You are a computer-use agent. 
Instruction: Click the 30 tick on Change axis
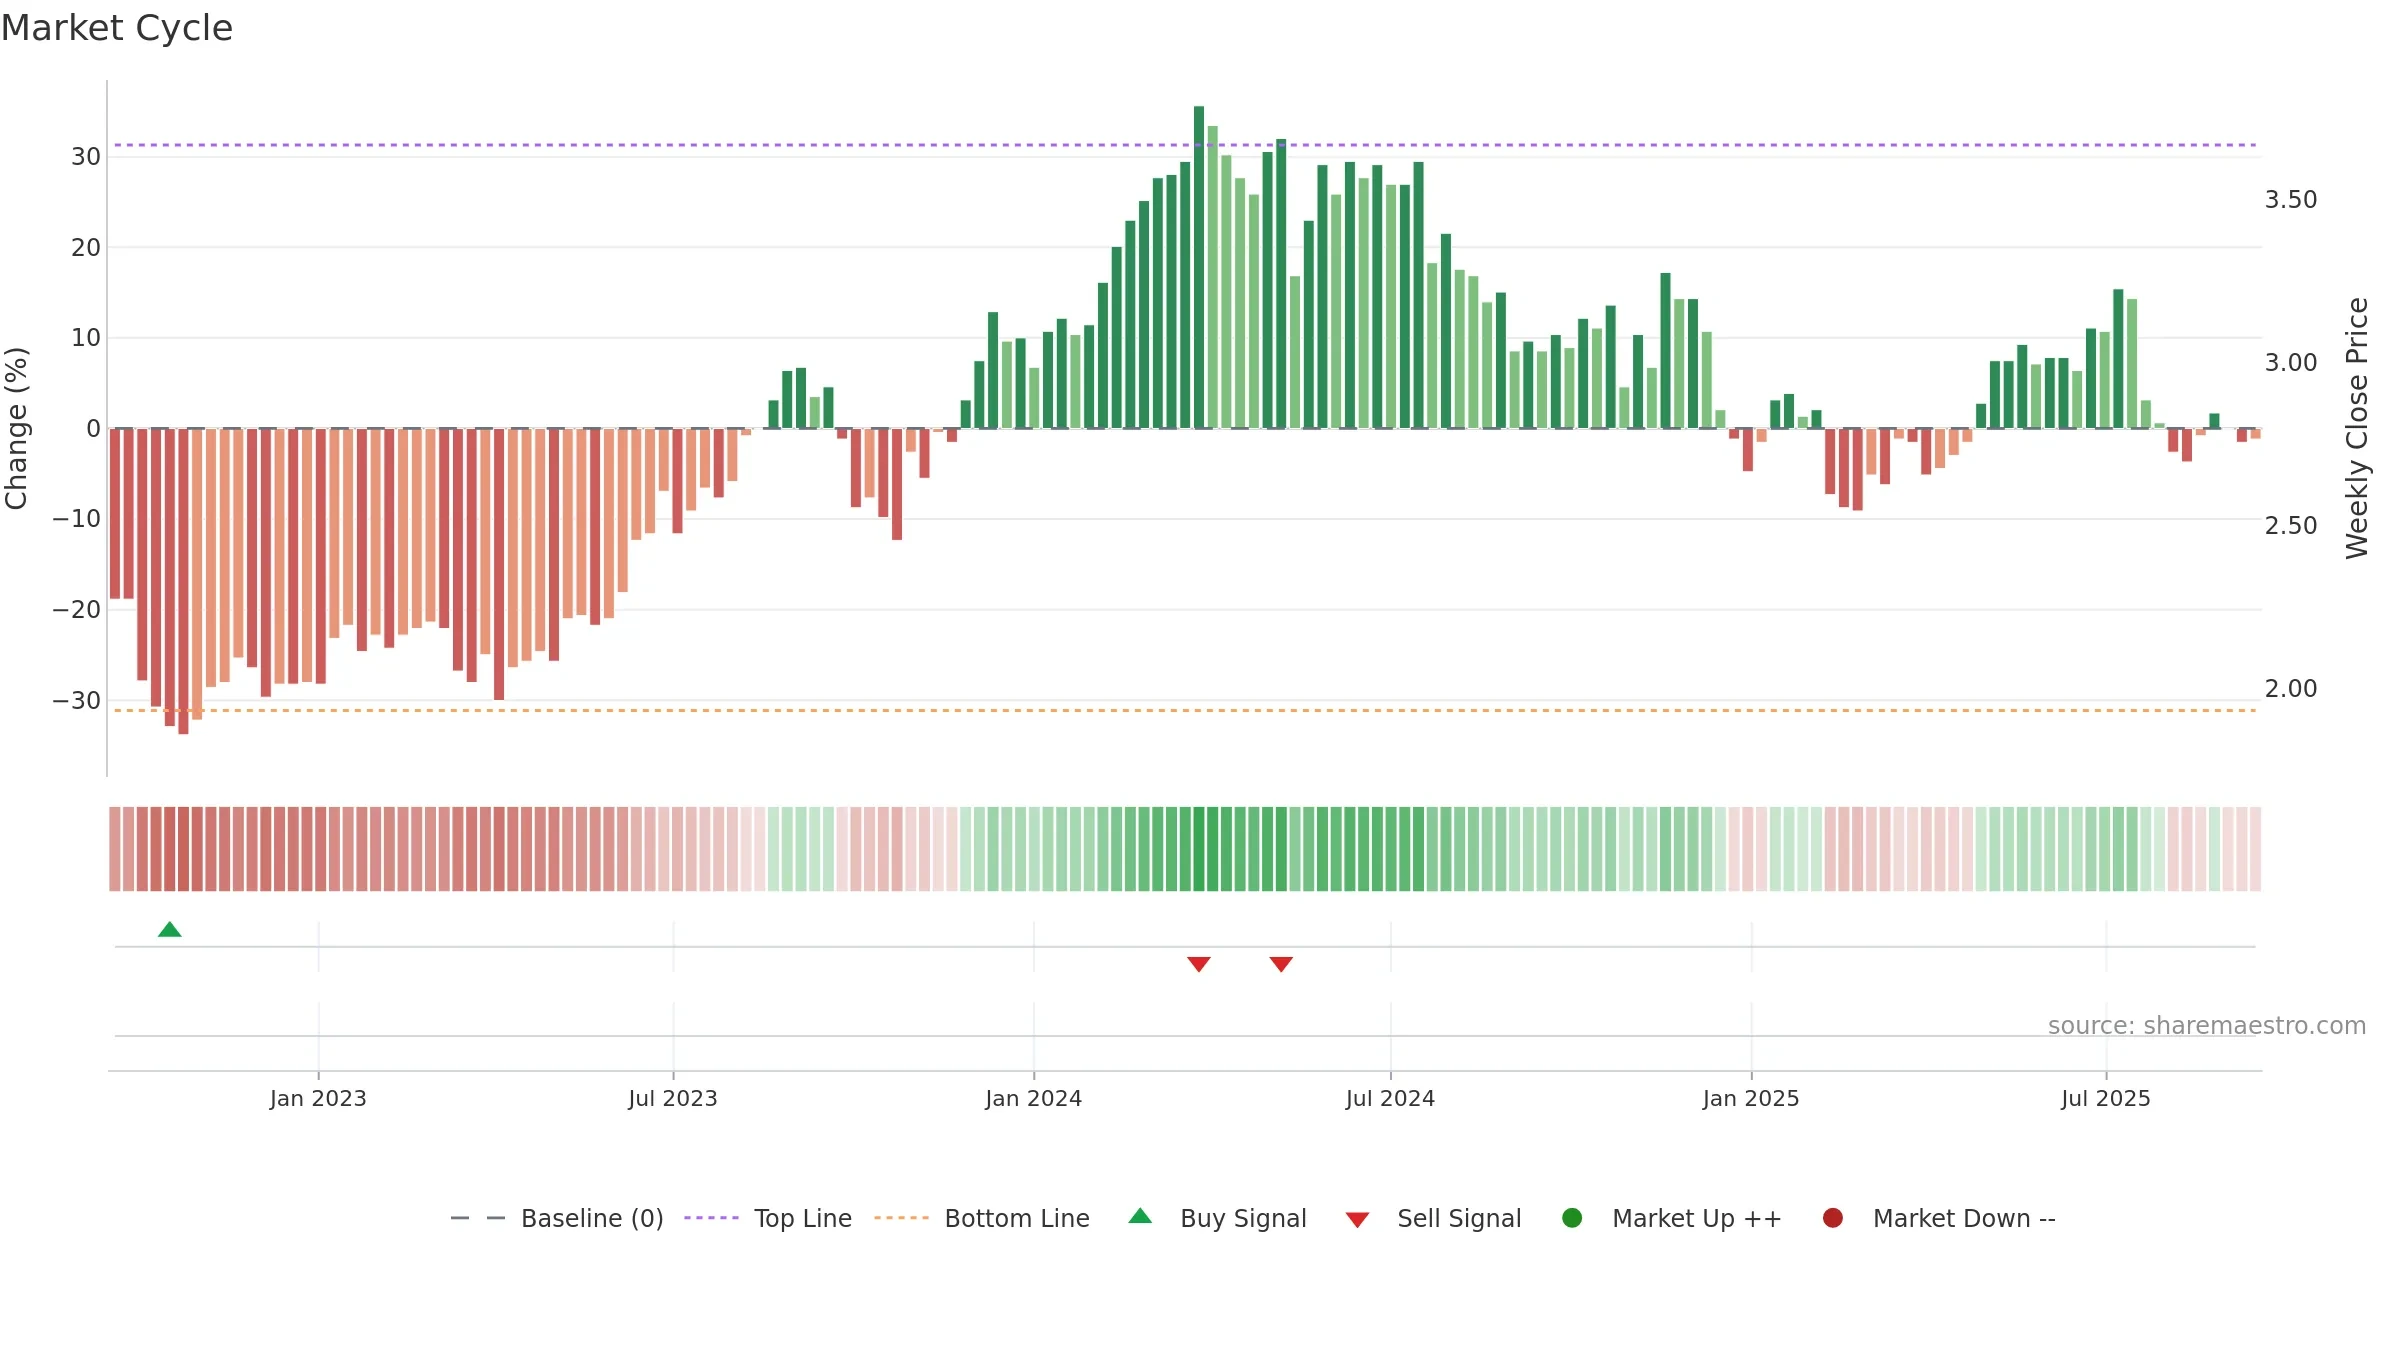pos(86,157)
